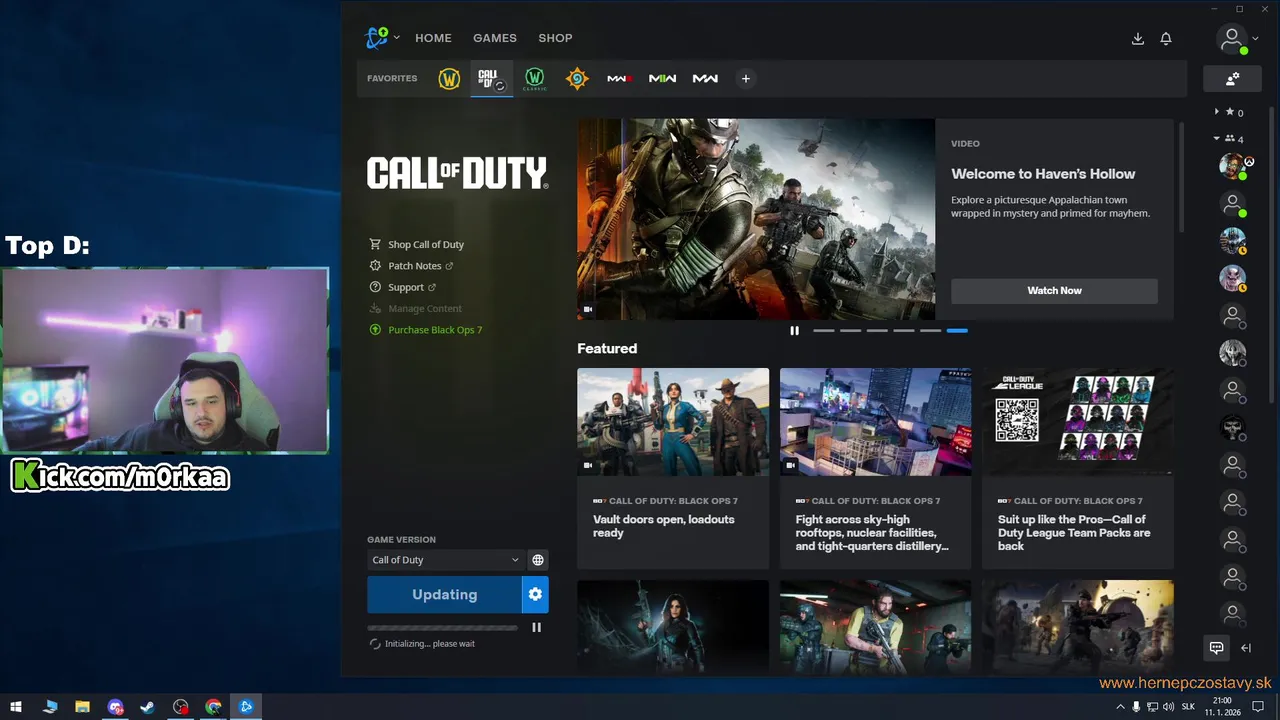Click the 'Welcome to Haven's Hollow' title
This screenshot has width=1280, height=720.
point(1043,174)
